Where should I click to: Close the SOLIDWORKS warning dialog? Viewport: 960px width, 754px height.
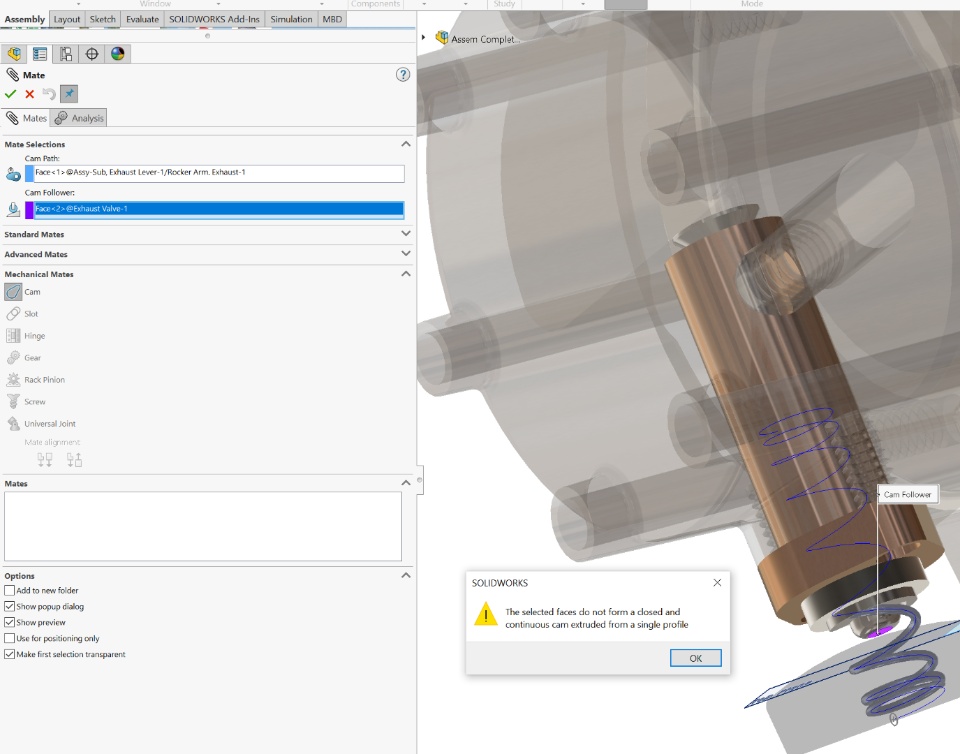pyautogui.click(x=717, y=583)
